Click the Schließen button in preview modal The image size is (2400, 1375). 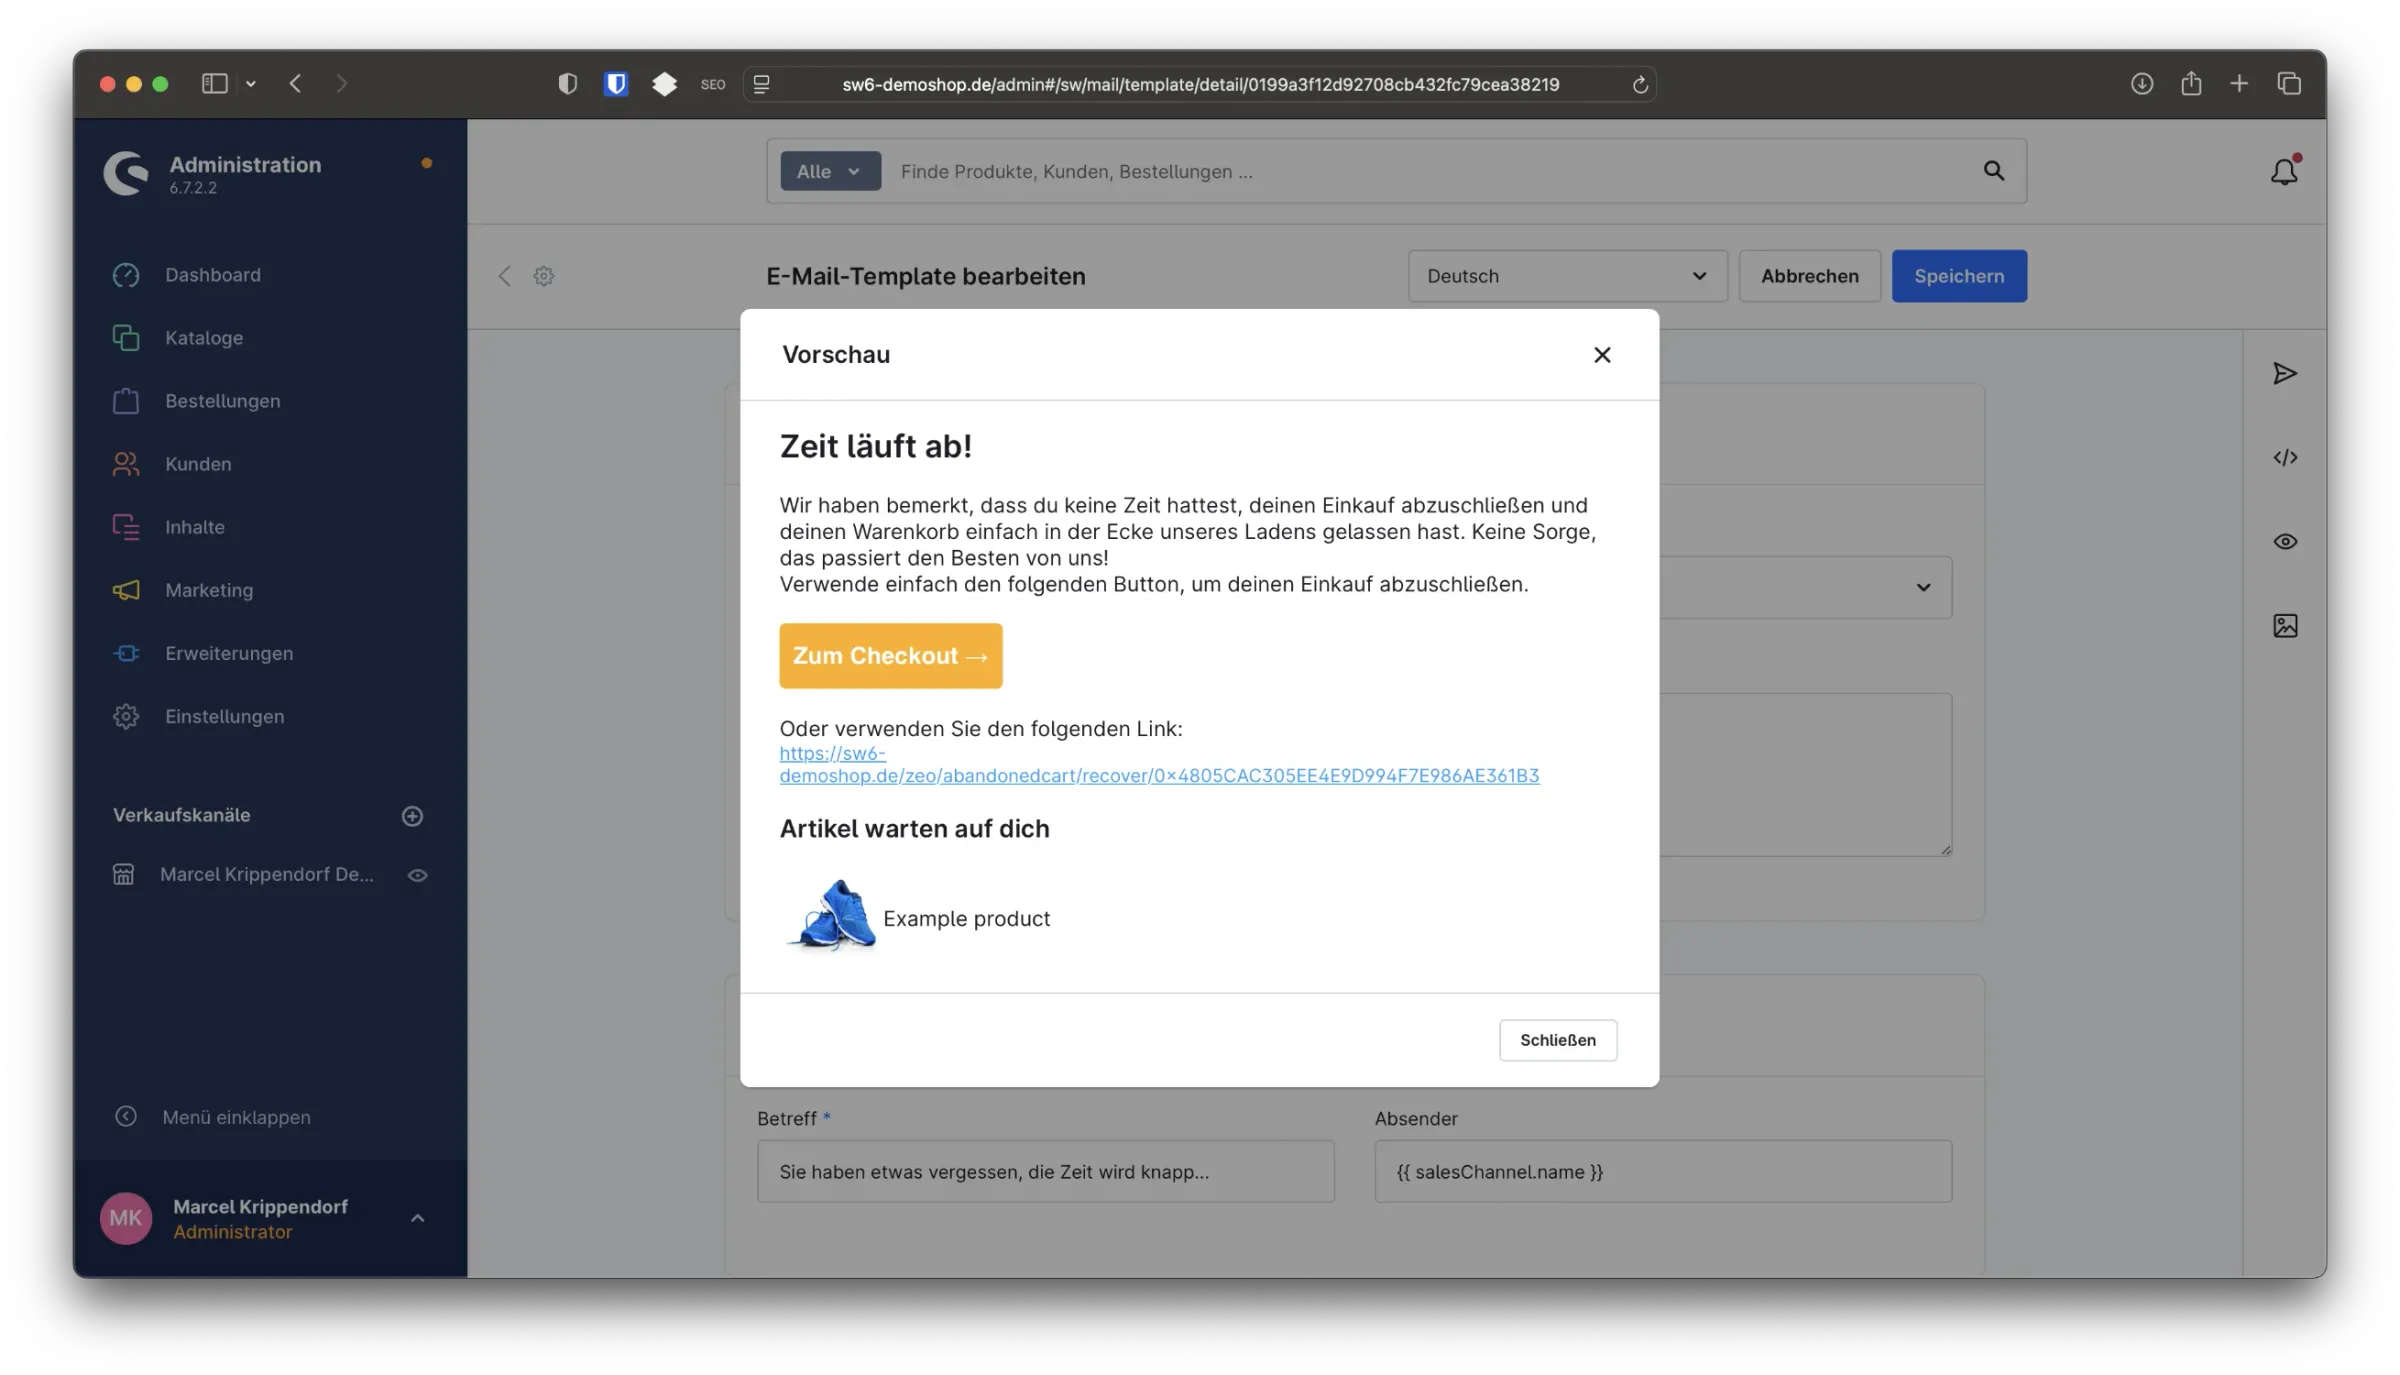[x=1557, y=1040]
